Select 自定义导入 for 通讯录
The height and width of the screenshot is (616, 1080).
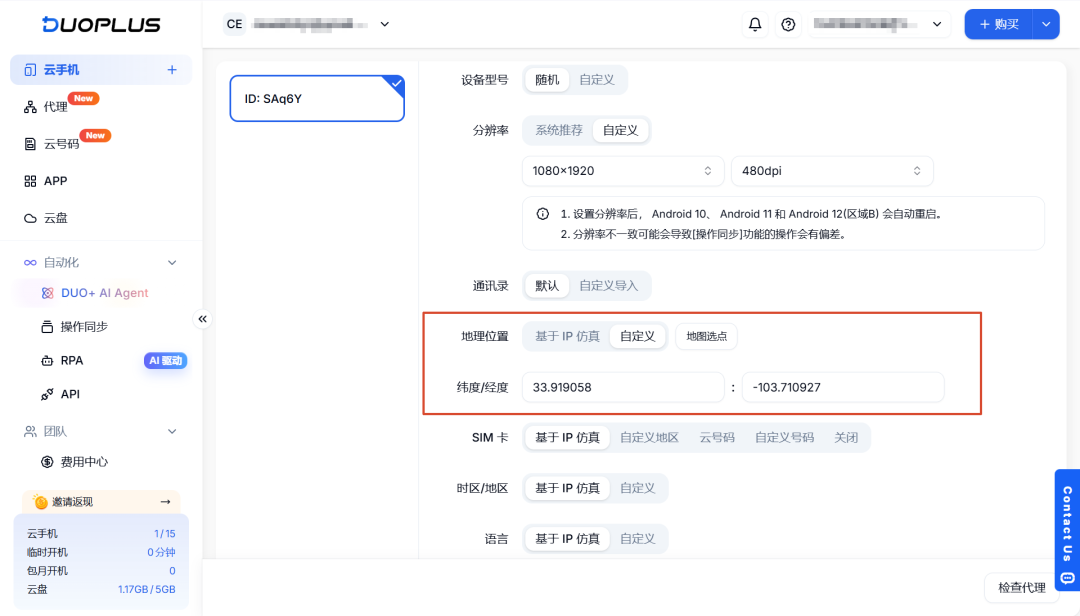click(x=608, y=286)
